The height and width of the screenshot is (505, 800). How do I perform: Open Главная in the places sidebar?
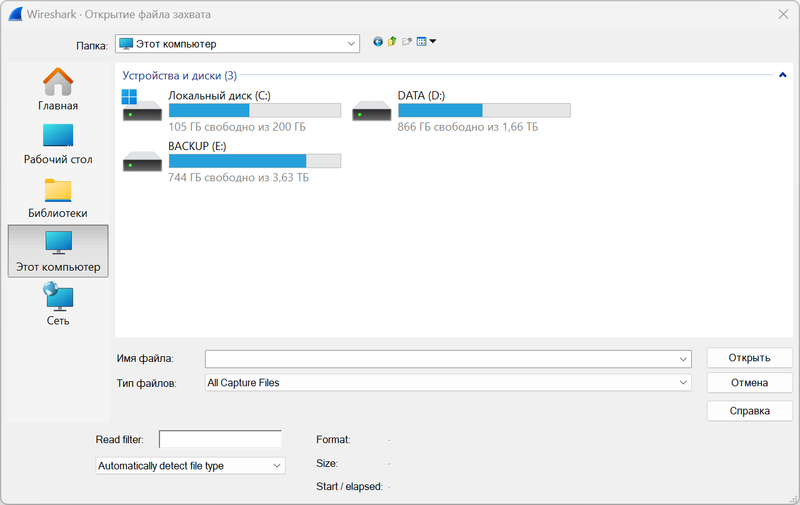[58, 89]
